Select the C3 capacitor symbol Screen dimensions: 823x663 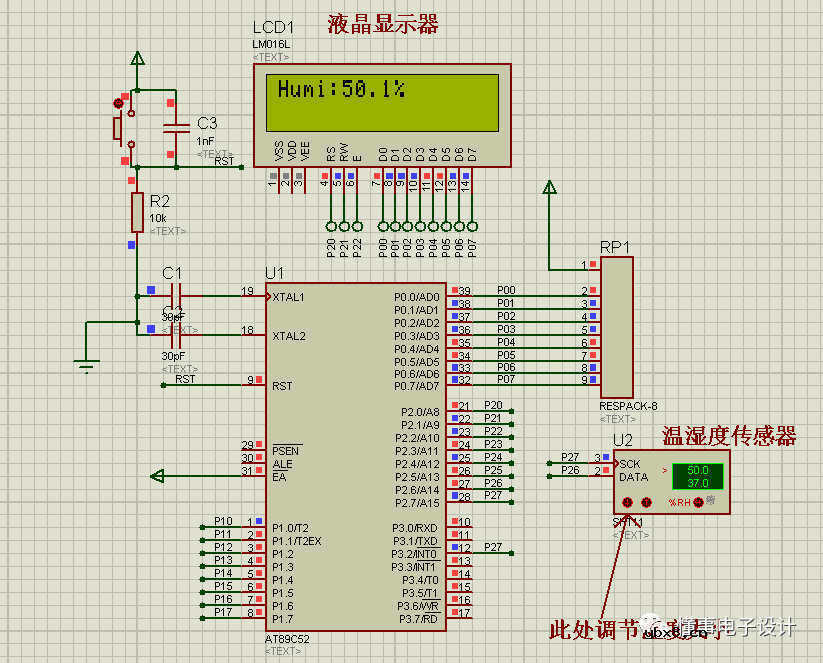[x=177, y=127]
